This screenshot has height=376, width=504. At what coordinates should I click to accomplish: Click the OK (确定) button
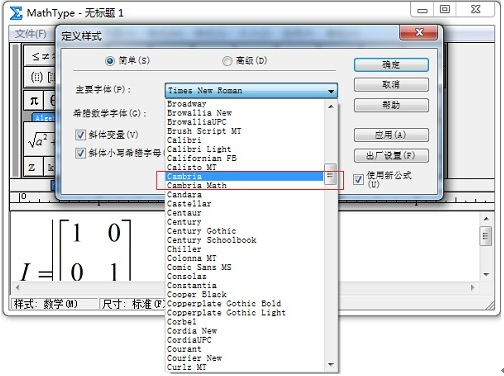click(391, 65)
